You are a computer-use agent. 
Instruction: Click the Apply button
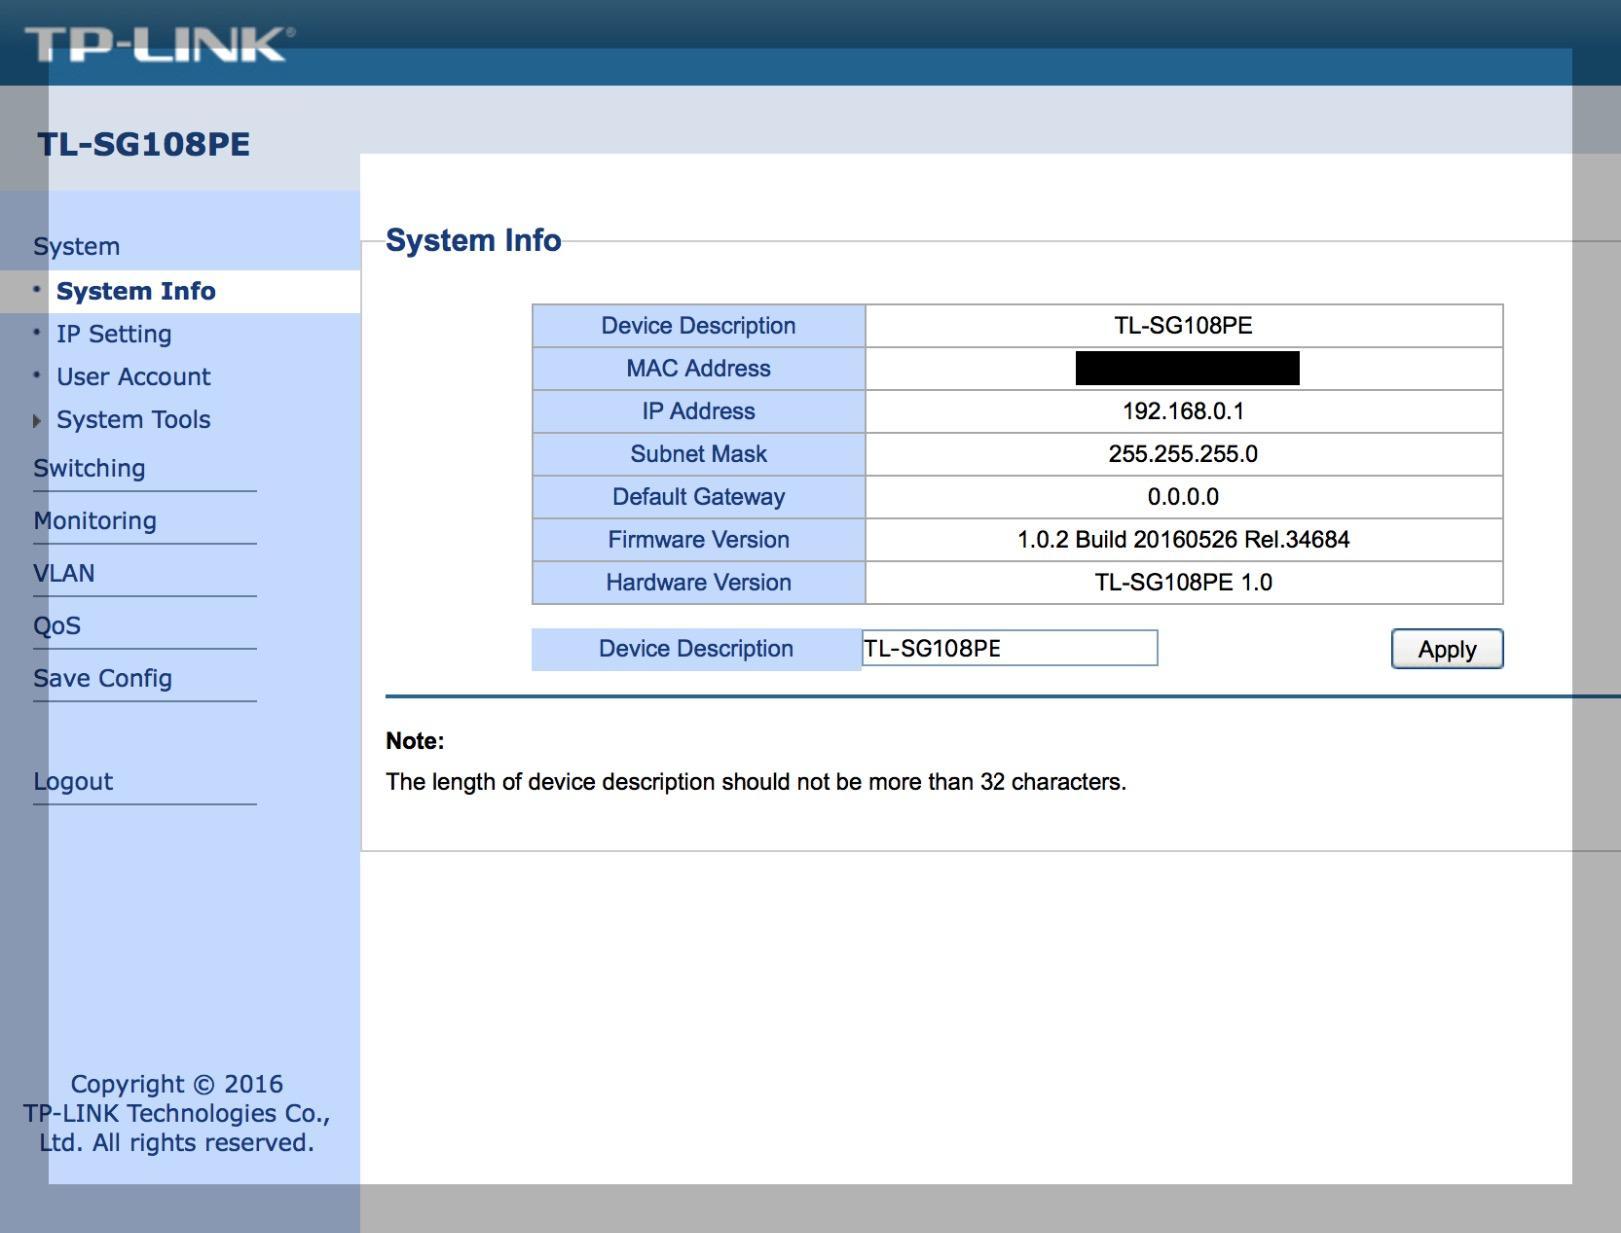point(1447,649)
